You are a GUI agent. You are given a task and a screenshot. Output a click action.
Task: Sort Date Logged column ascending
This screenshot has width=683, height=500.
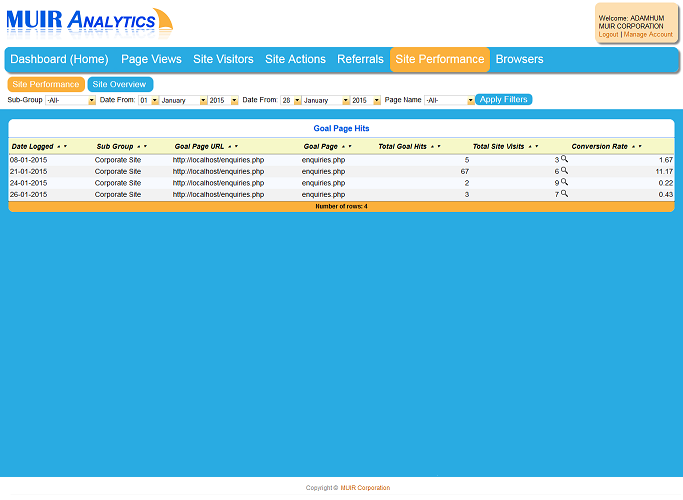(58, 147)
